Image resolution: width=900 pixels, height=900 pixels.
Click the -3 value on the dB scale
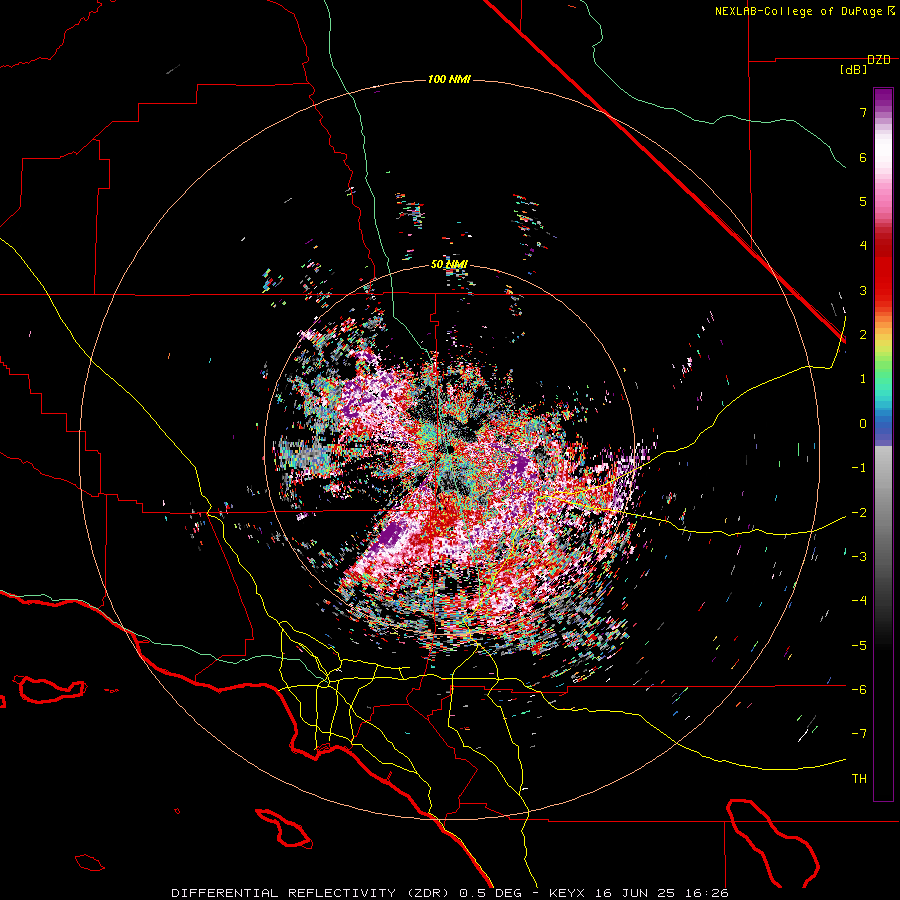point(859,557)
